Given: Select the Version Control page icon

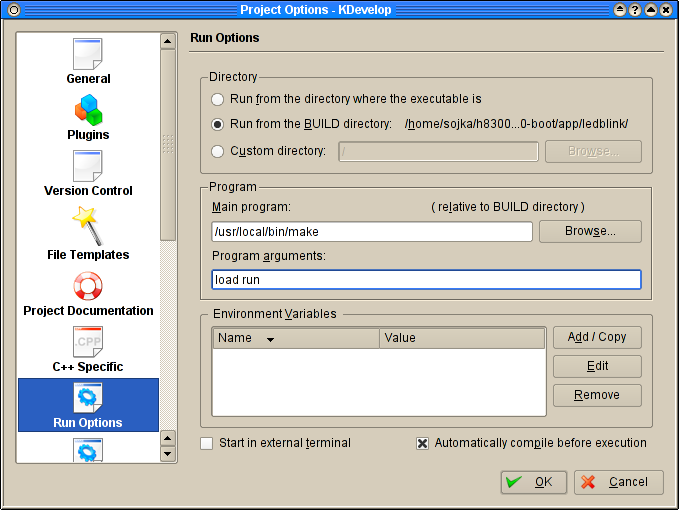Looking at the screenshot, I should click(88, 166).
